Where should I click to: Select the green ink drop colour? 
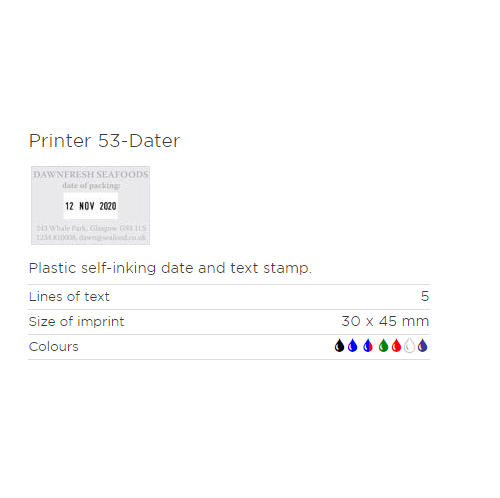click(x=383, y=346)
